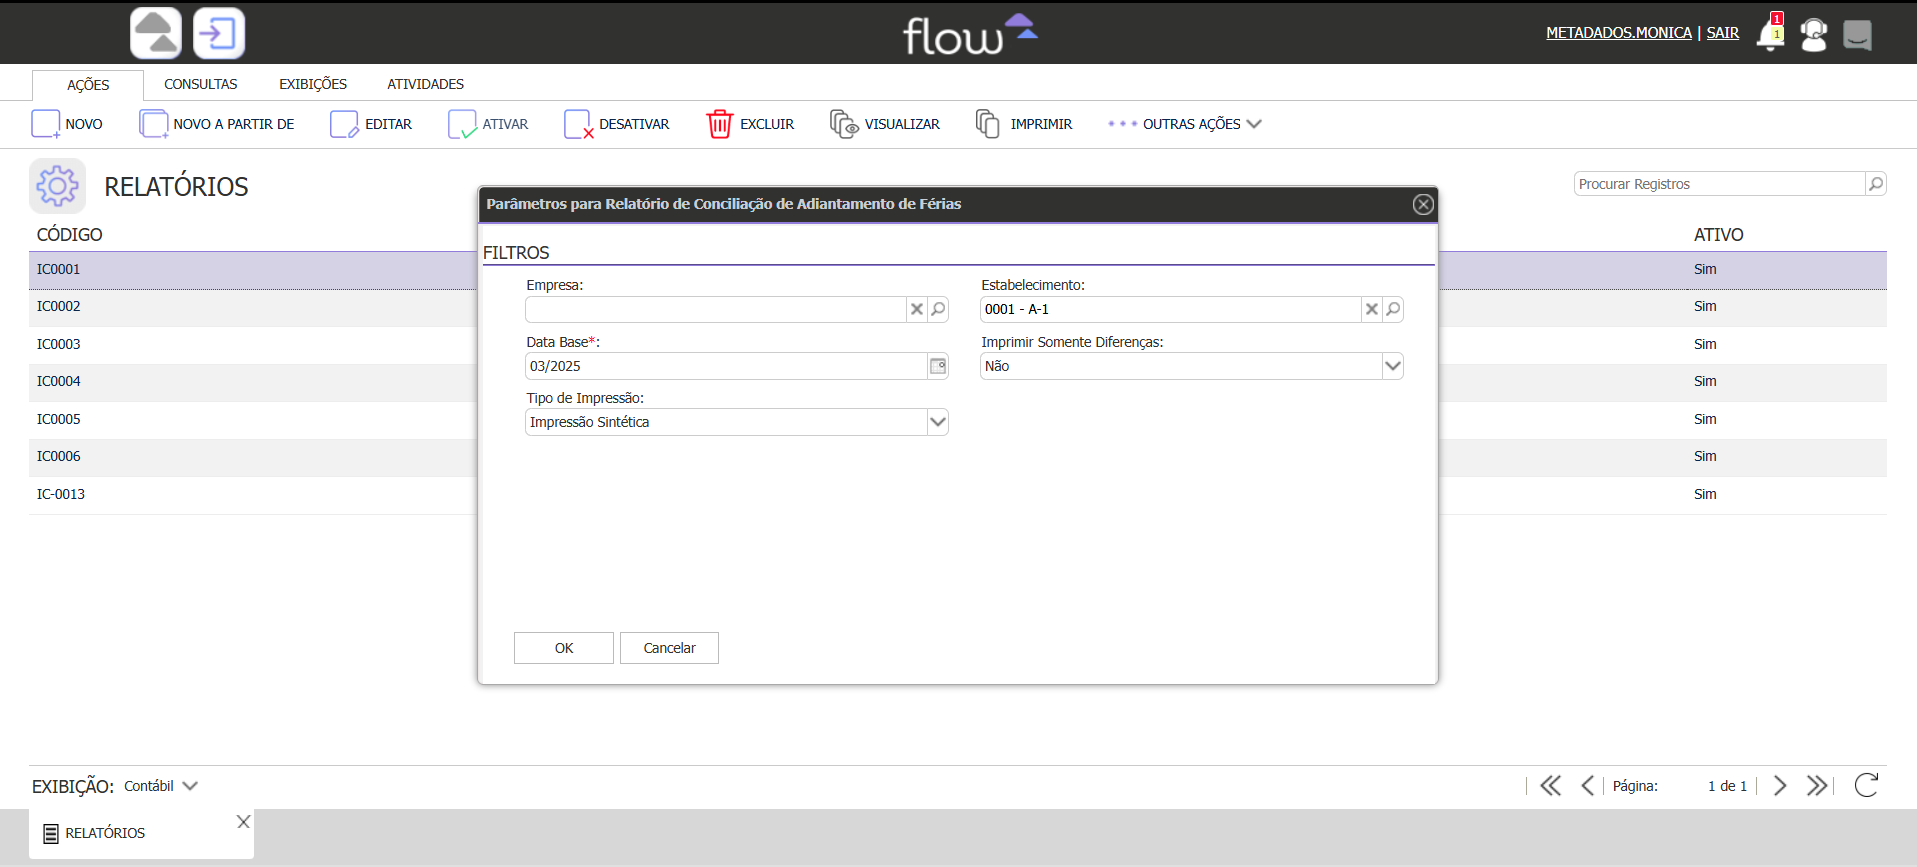
Task: Open the support agent headset icon
Action: point(1813,35)
